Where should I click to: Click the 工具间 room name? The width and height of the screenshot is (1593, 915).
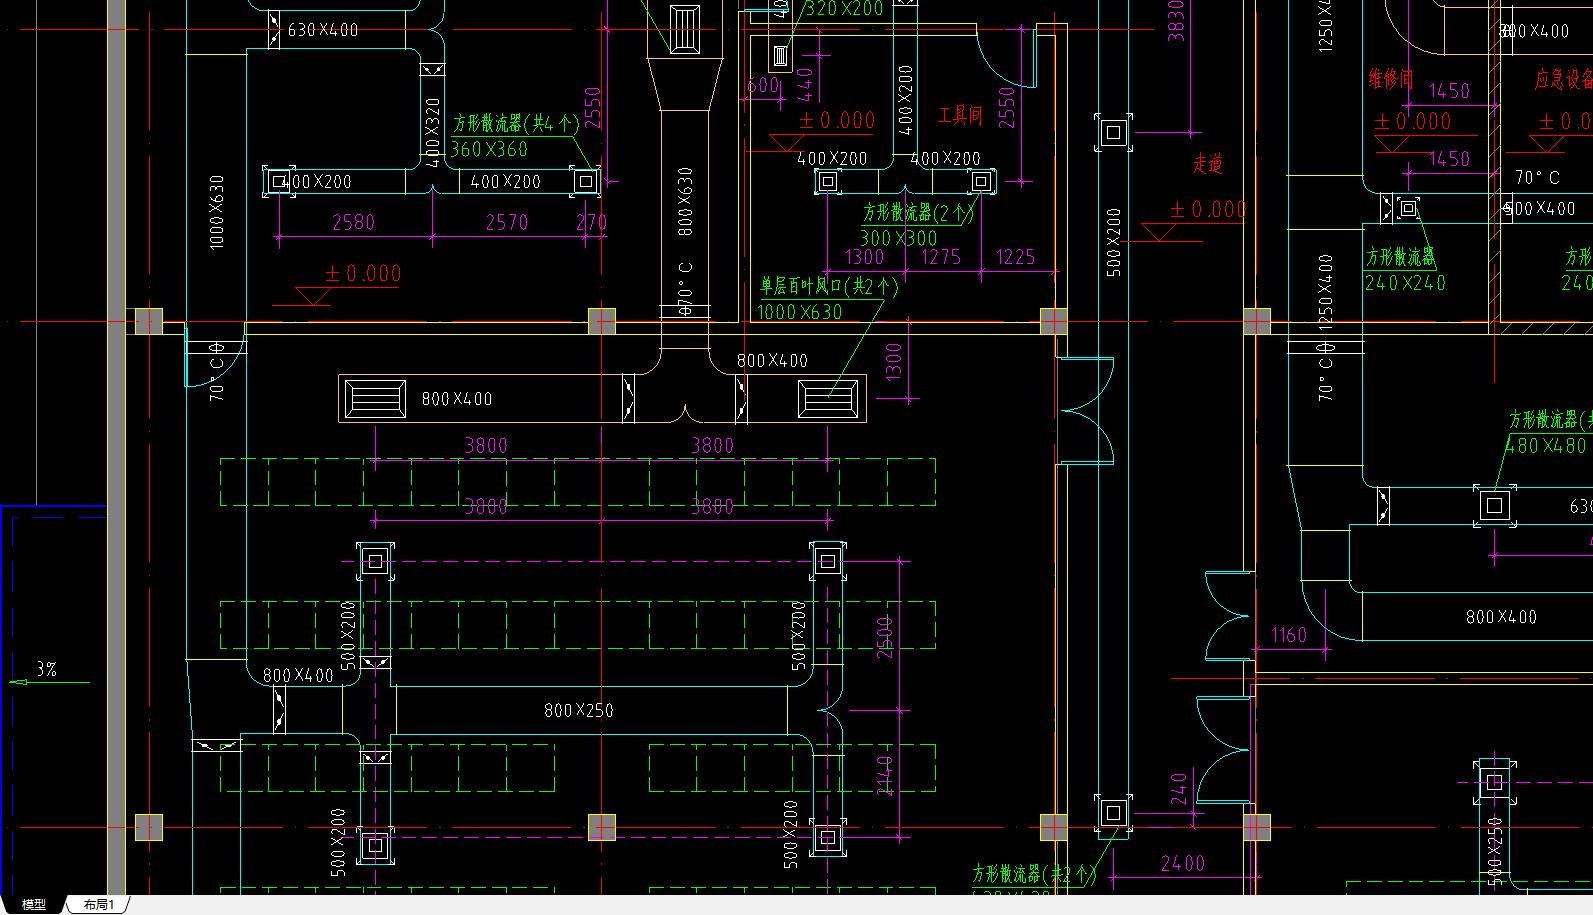(959, 116)
